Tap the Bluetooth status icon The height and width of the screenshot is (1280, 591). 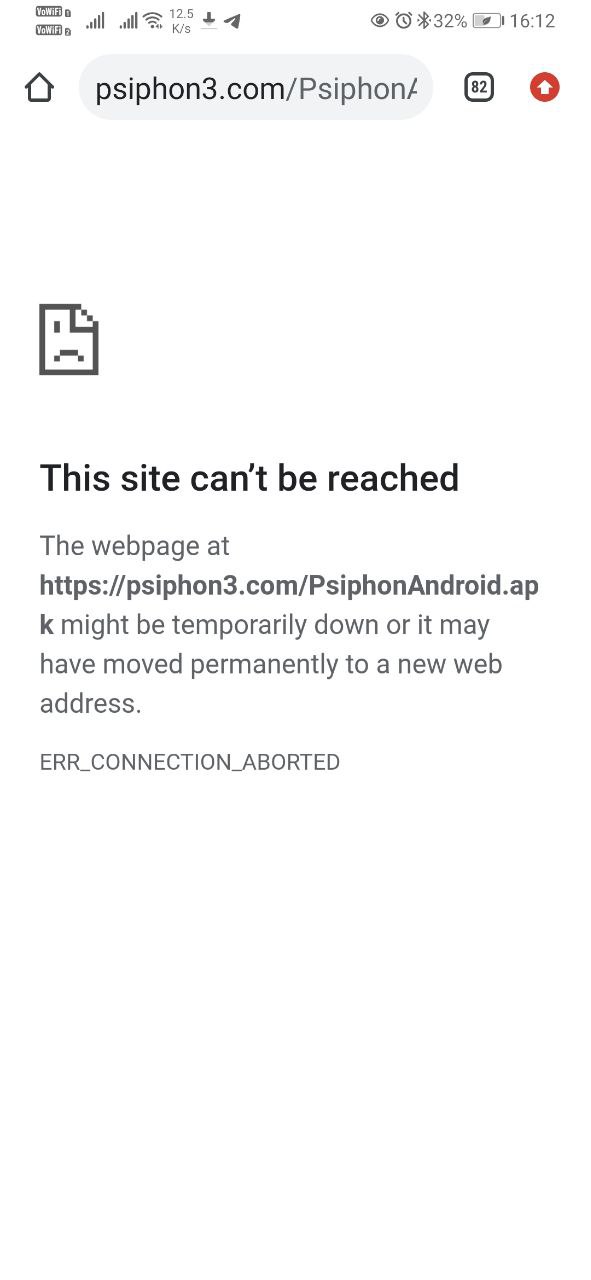pos(423,20)
